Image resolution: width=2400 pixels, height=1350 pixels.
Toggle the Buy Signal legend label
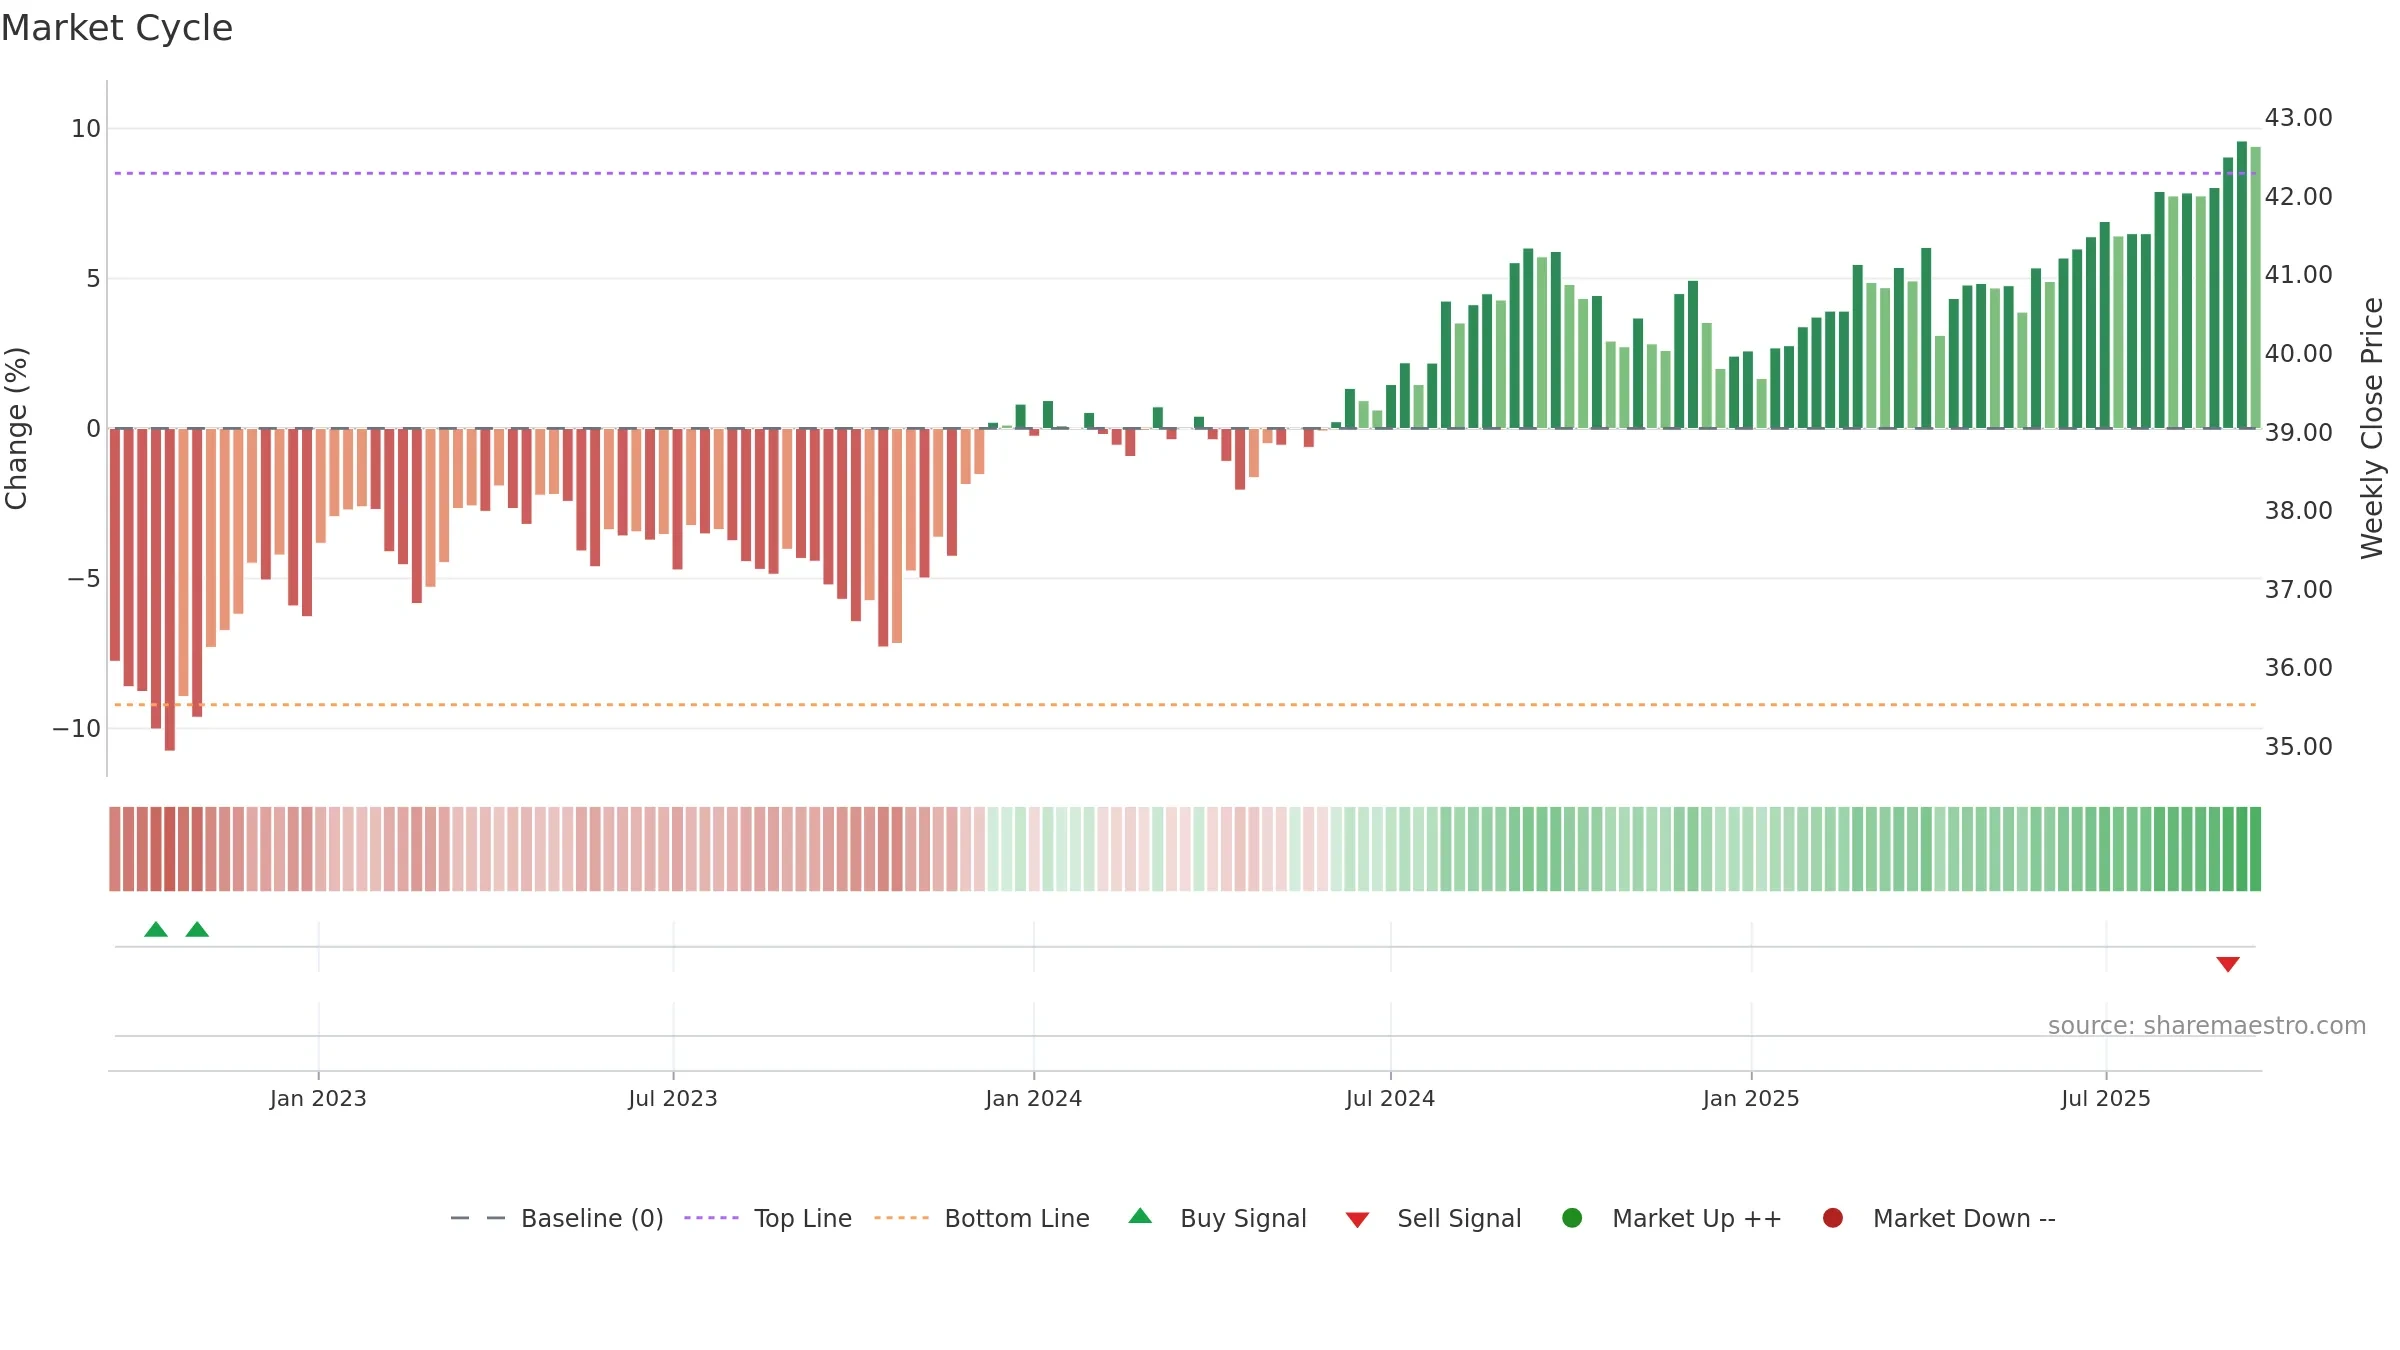tap(1243, 1218)
